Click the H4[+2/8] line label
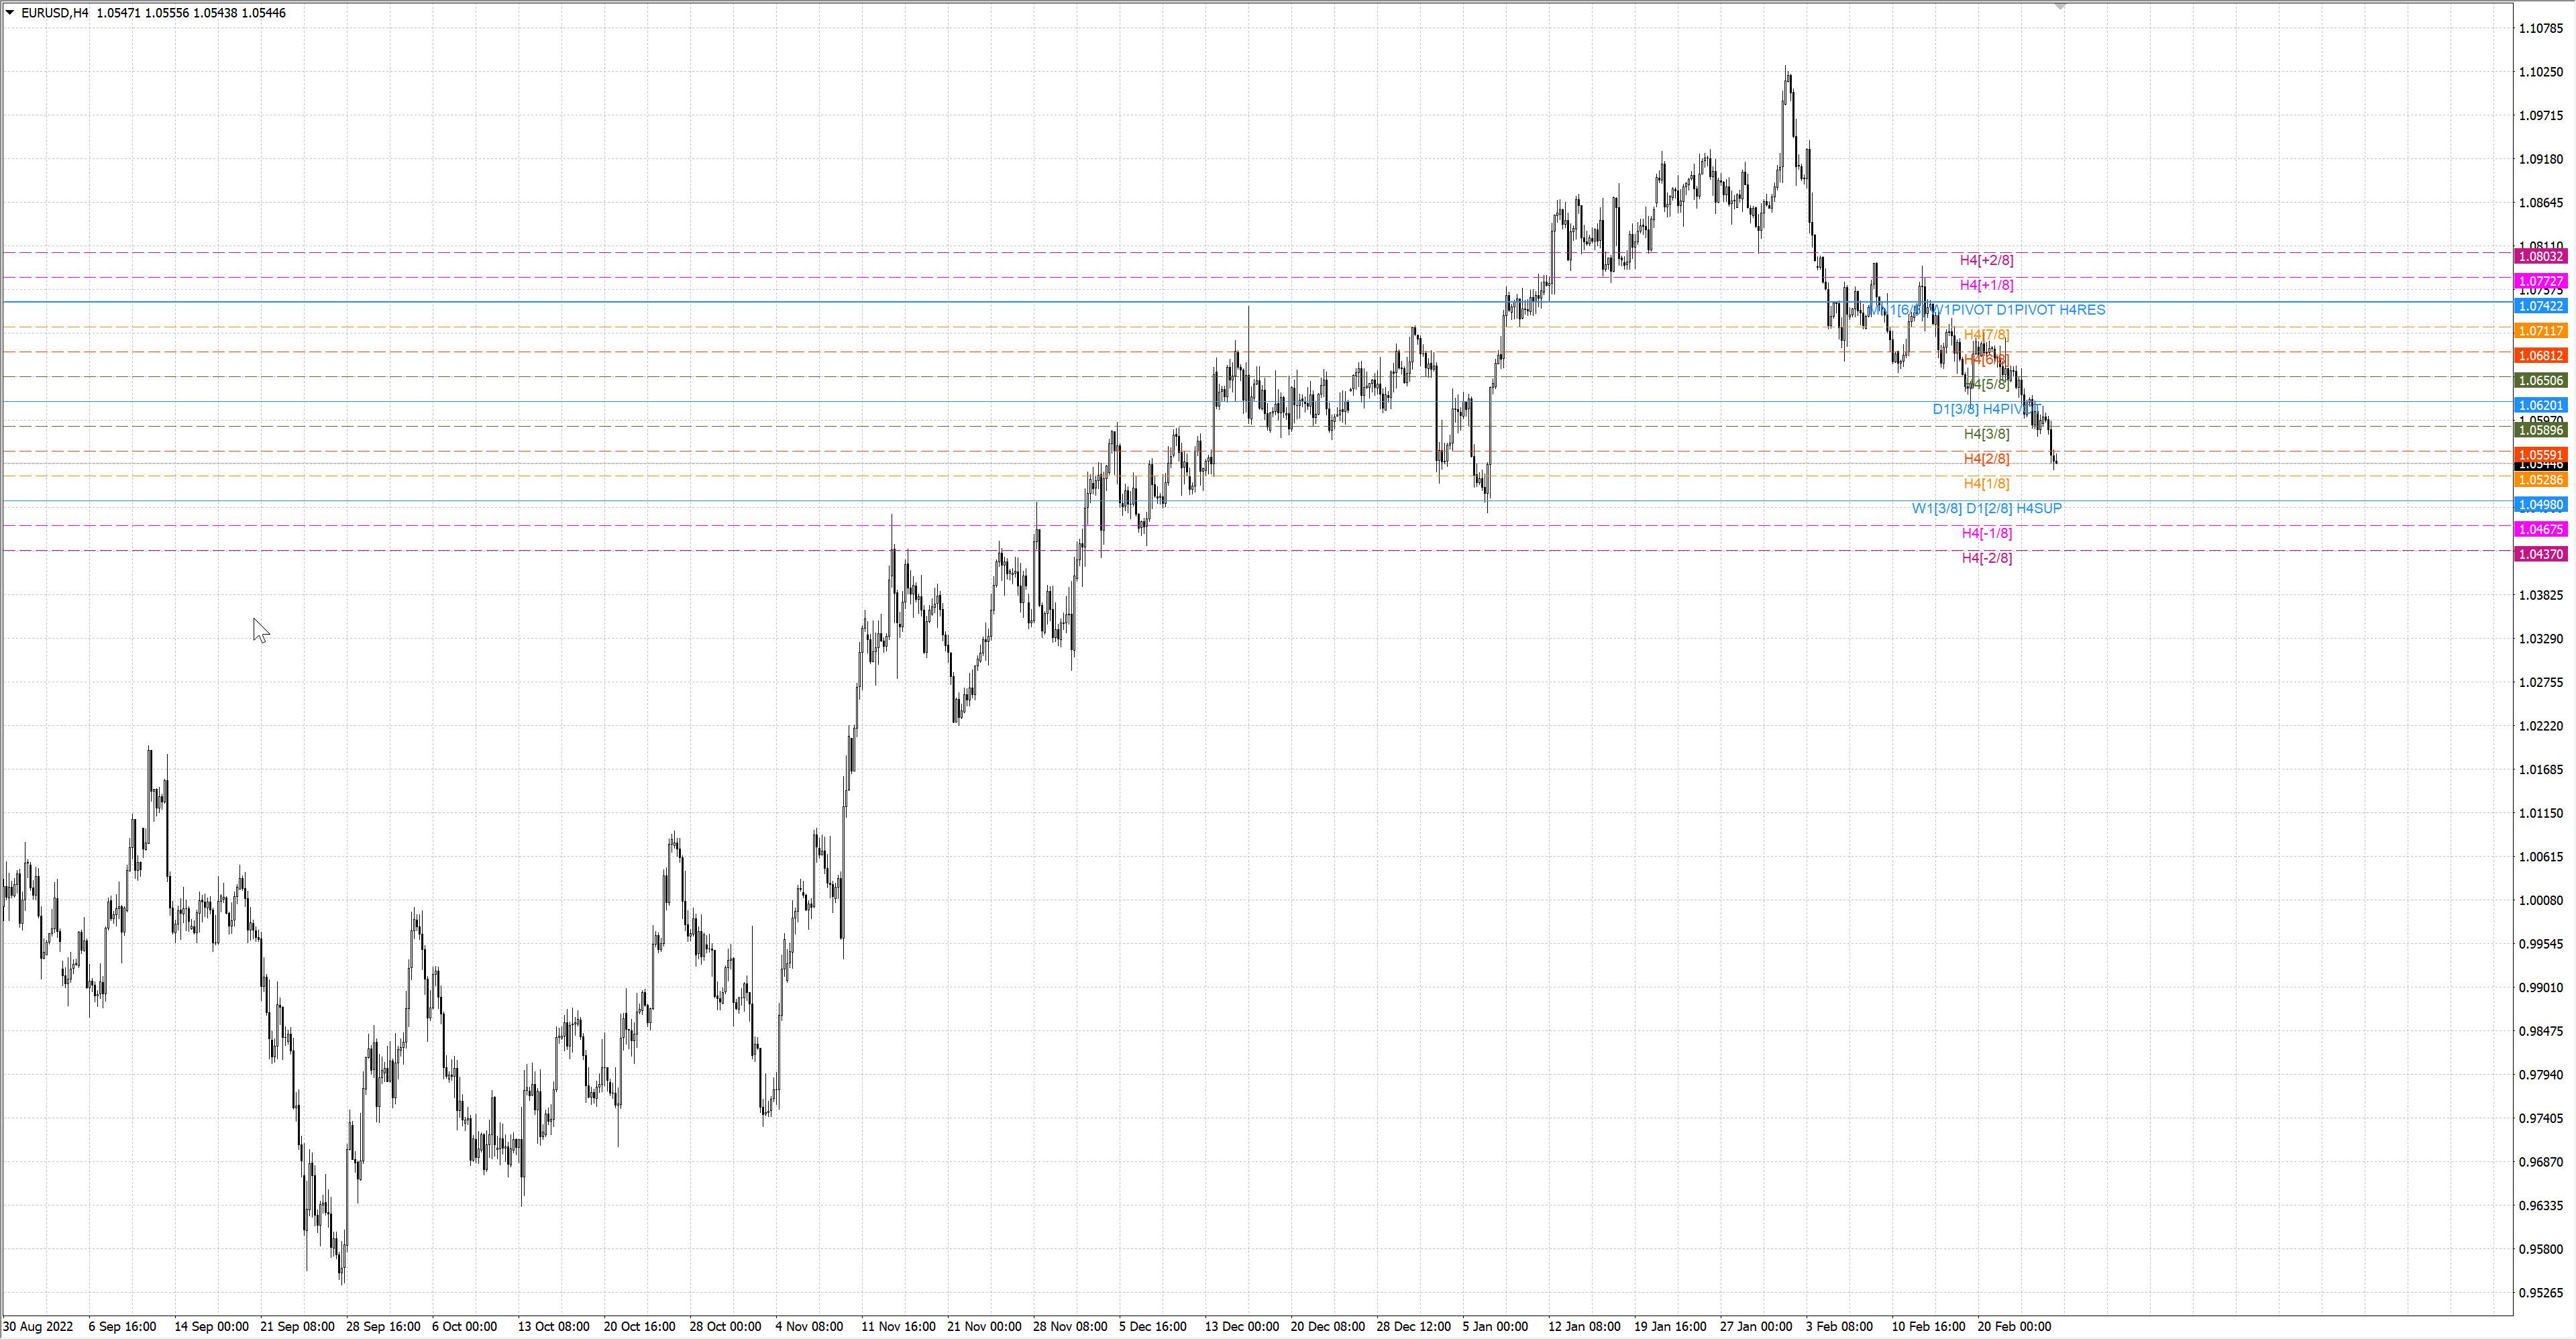2576x1339 pixels. [x=1986, y=260]
